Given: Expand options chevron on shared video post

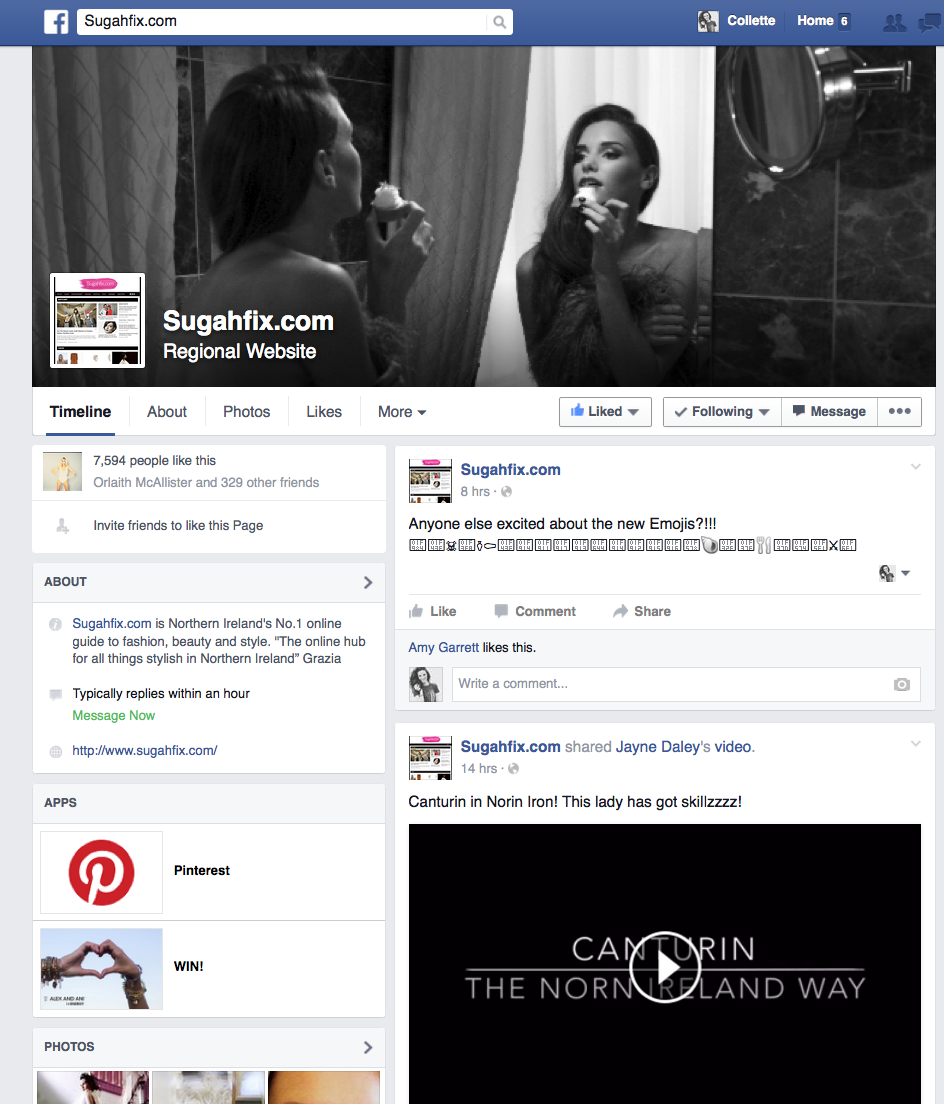Looking at the screenshot, I should point(915,744).
